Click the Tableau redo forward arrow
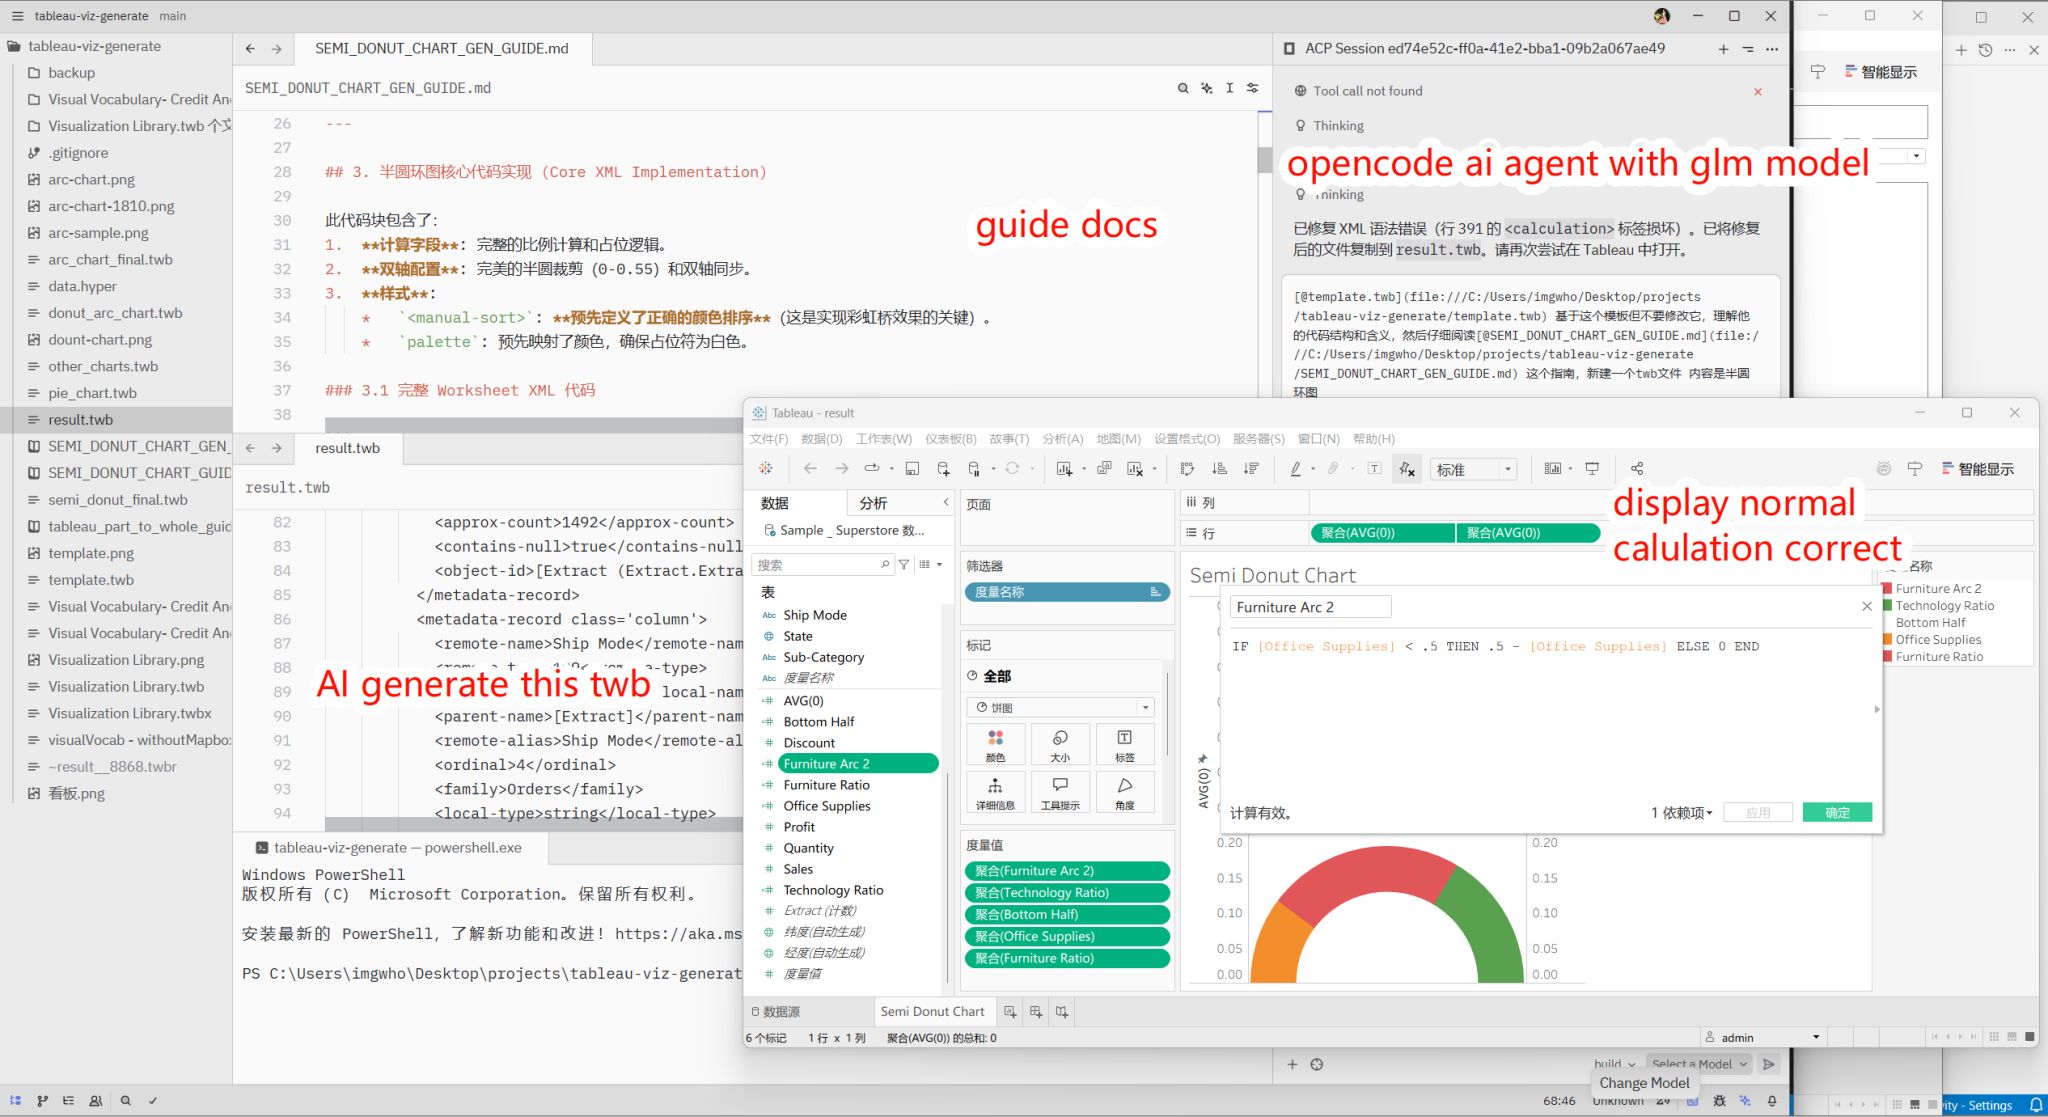The height and width of the screenshot is (1117, 2048). coord(842,468)
